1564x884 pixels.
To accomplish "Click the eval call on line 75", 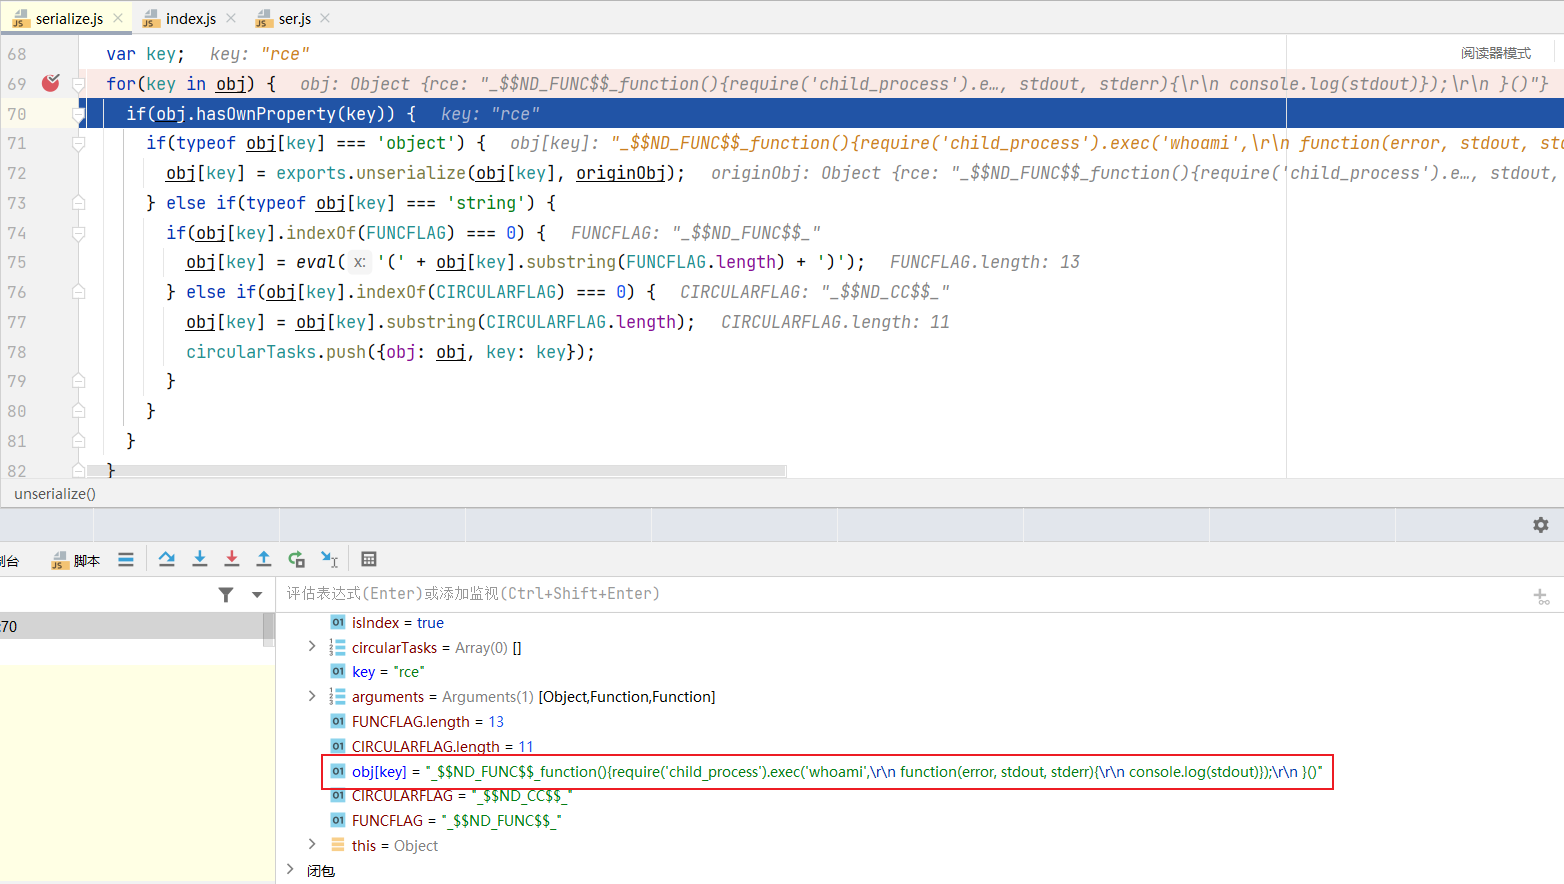I will coord(316,262).
